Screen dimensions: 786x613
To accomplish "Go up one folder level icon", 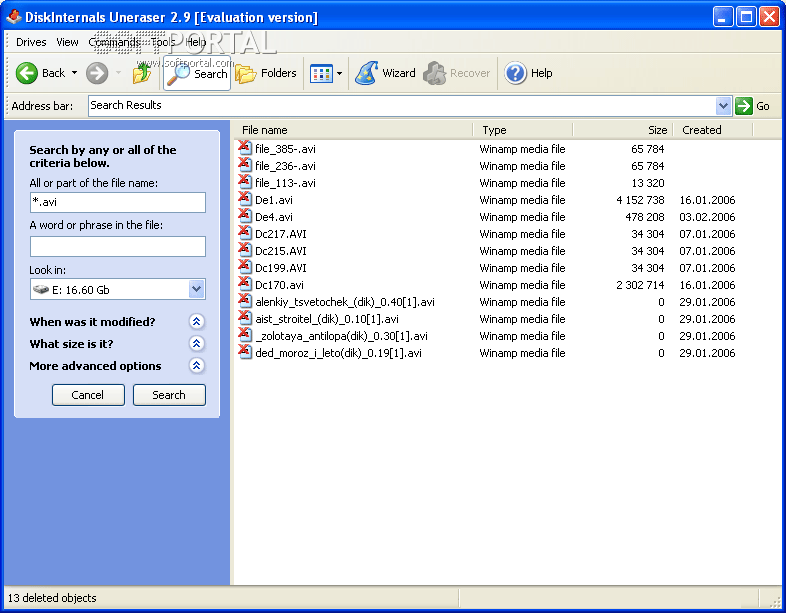I will pyautogui.click(x=142, y=73).
